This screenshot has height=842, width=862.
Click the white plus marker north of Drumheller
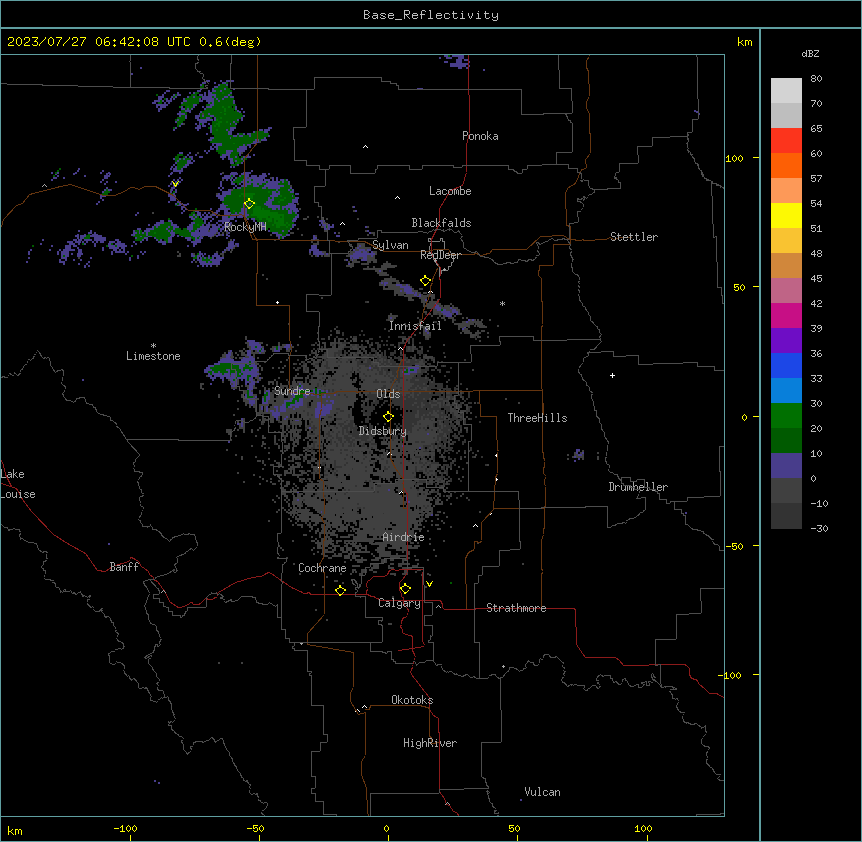612,375
